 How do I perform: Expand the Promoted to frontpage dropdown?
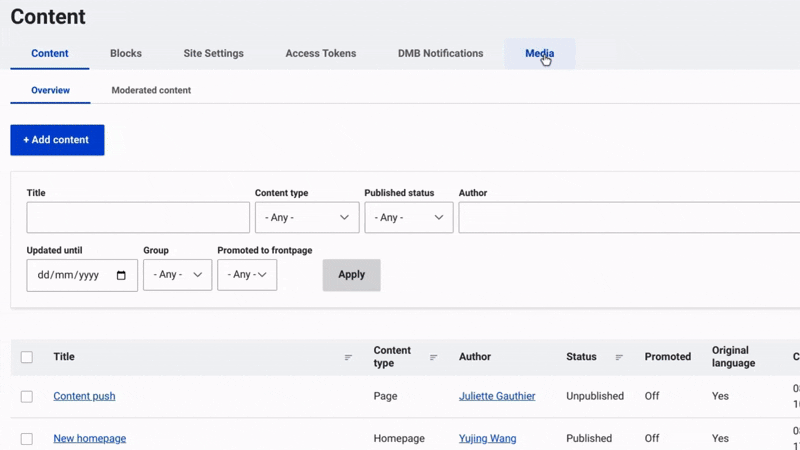click(x=247, y=275)
